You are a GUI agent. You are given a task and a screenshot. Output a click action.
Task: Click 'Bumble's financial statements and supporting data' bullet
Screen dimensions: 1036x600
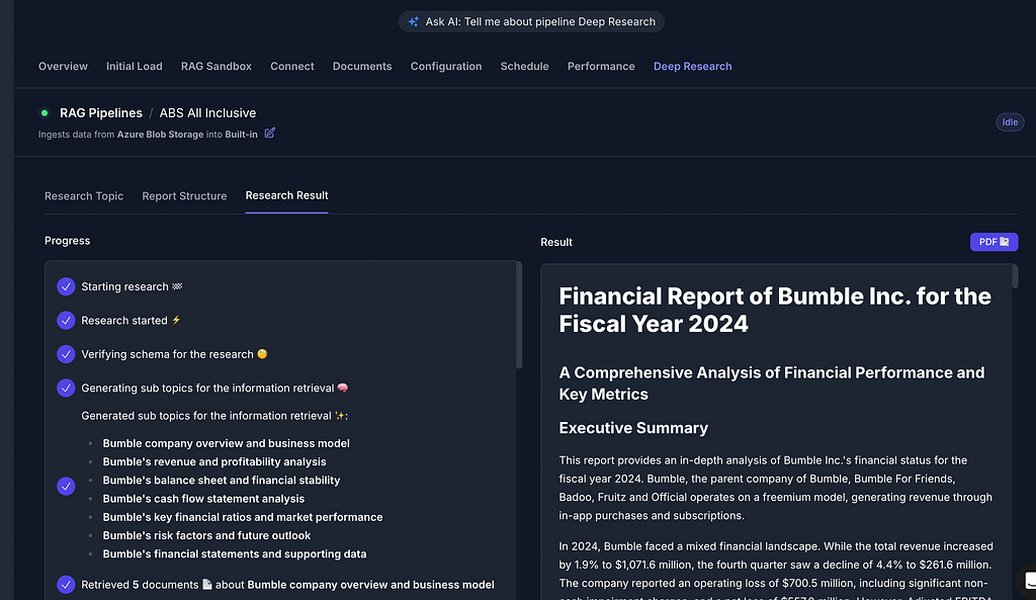pyautogui.click(x=235, y=554)
